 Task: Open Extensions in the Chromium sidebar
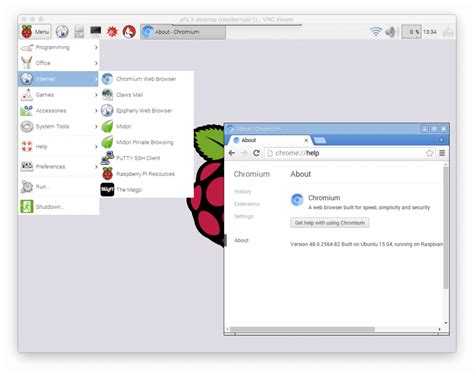click(x=247, y=204)
